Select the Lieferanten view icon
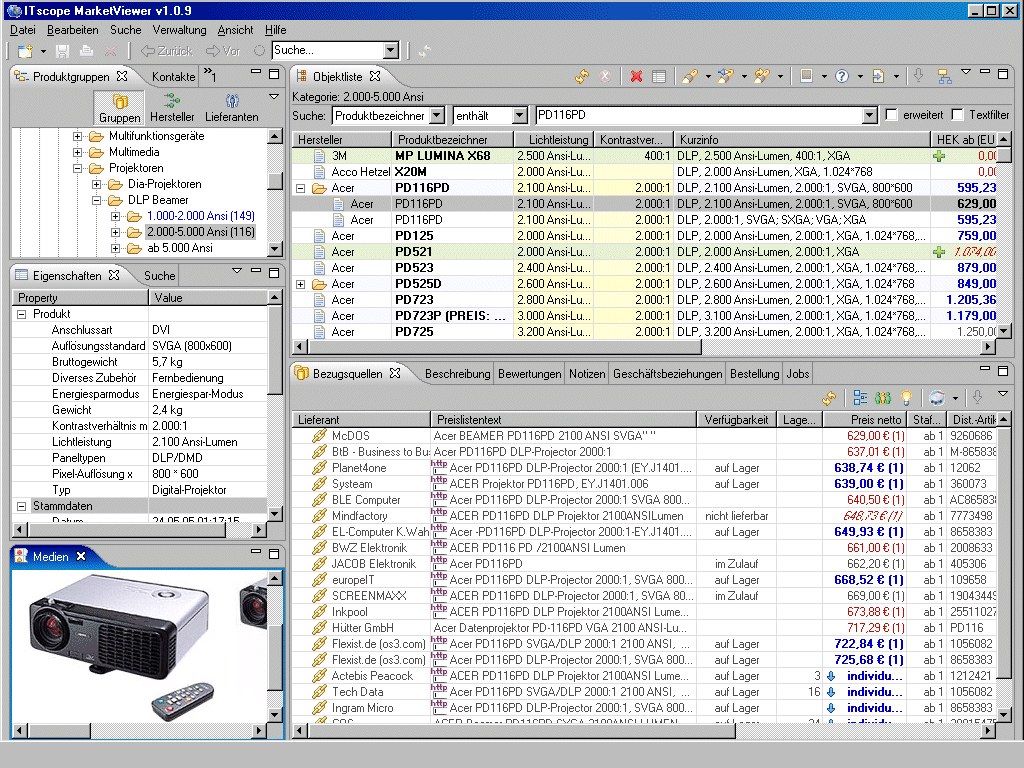The width and height of the screenshot is (1024, 768). click(x=231, y=108)
